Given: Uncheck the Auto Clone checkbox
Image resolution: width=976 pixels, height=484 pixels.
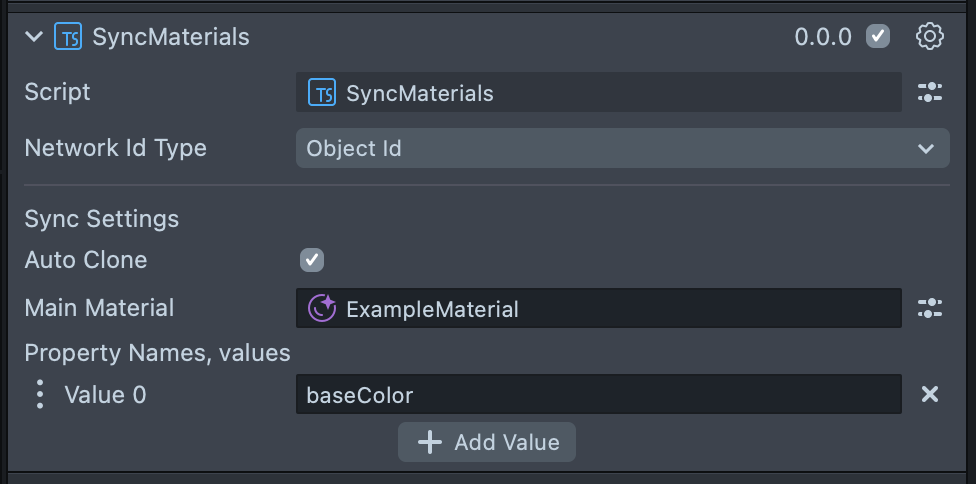Looking at the screenshot, I should pos(312,260).
